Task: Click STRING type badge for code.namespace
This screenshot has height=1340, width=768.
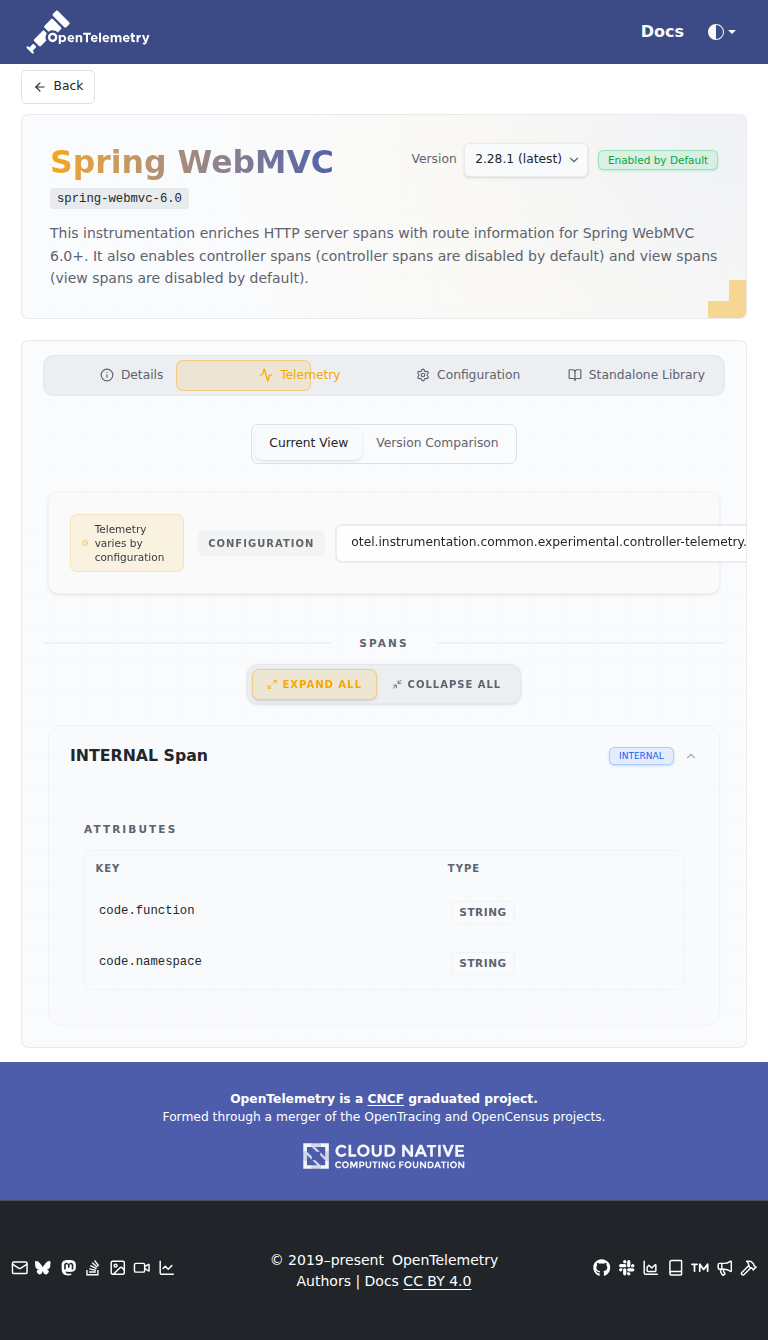Action: 483,963
